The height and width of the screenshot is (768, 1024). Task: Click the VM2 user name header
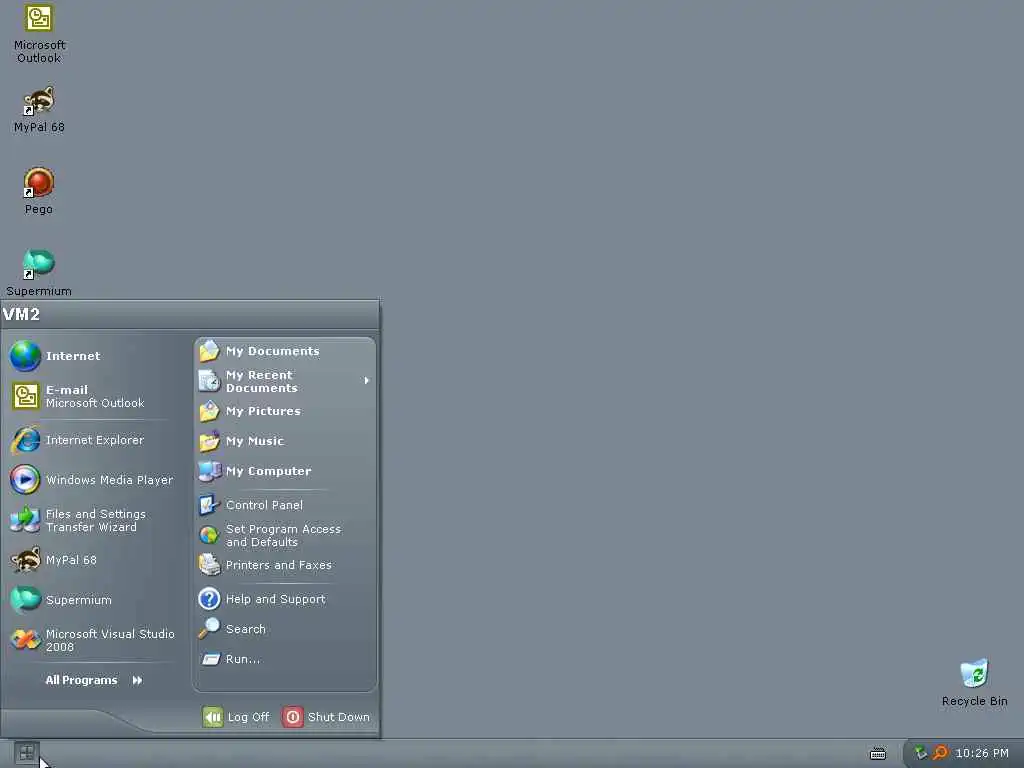click(22, 314)
